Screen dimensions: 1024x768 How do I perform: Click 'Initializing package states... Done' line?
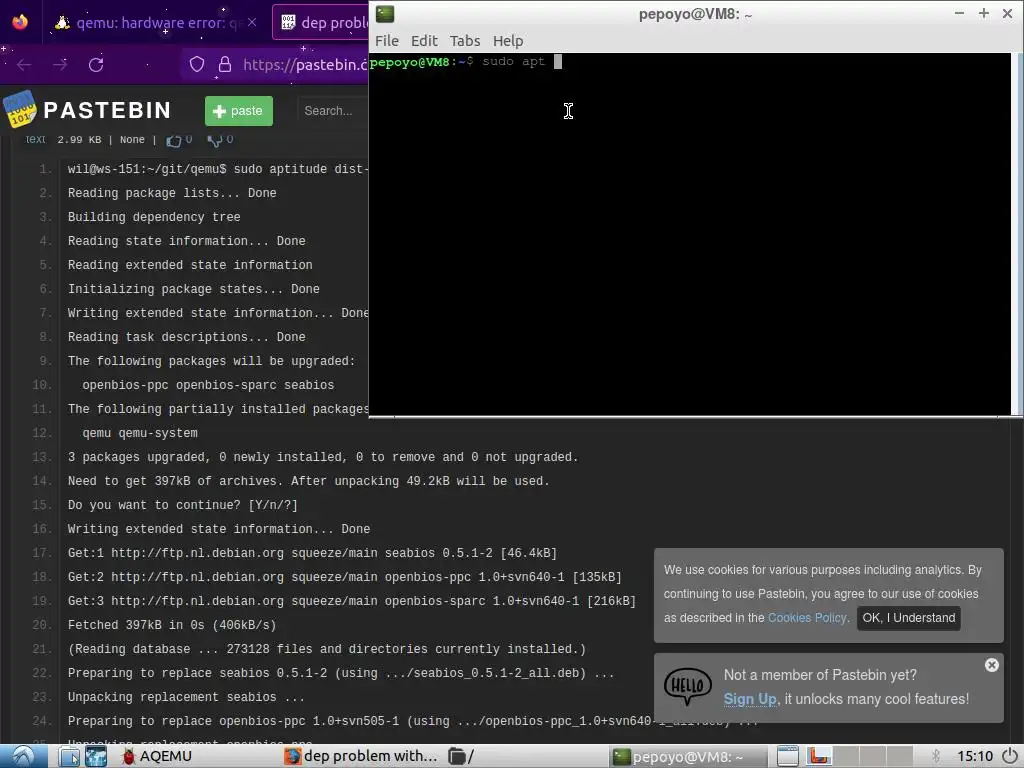click(x=193, y=289)
